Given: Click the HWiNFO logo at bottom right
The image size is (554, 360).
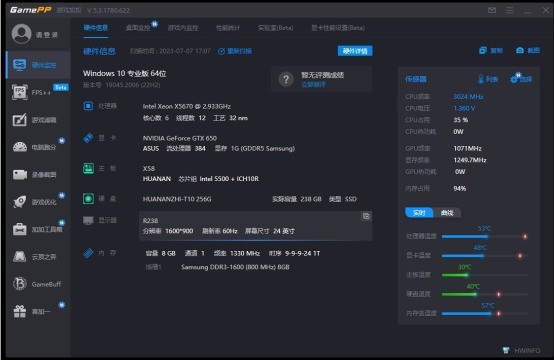Looking at the screenshot, I should [521, 350].
